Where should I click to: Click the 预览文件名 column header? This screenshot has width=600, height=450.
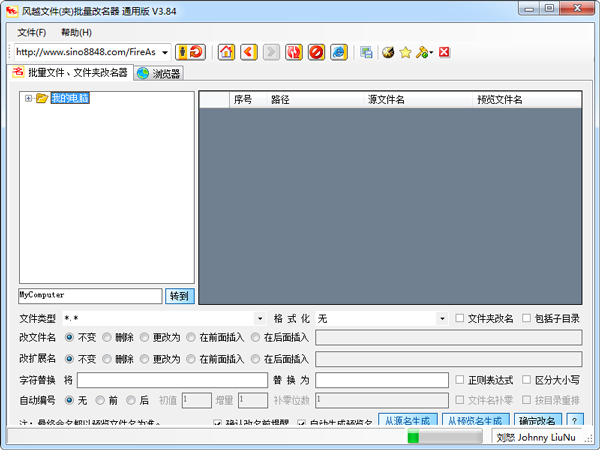pyautogui.click(x=527, y=100)
